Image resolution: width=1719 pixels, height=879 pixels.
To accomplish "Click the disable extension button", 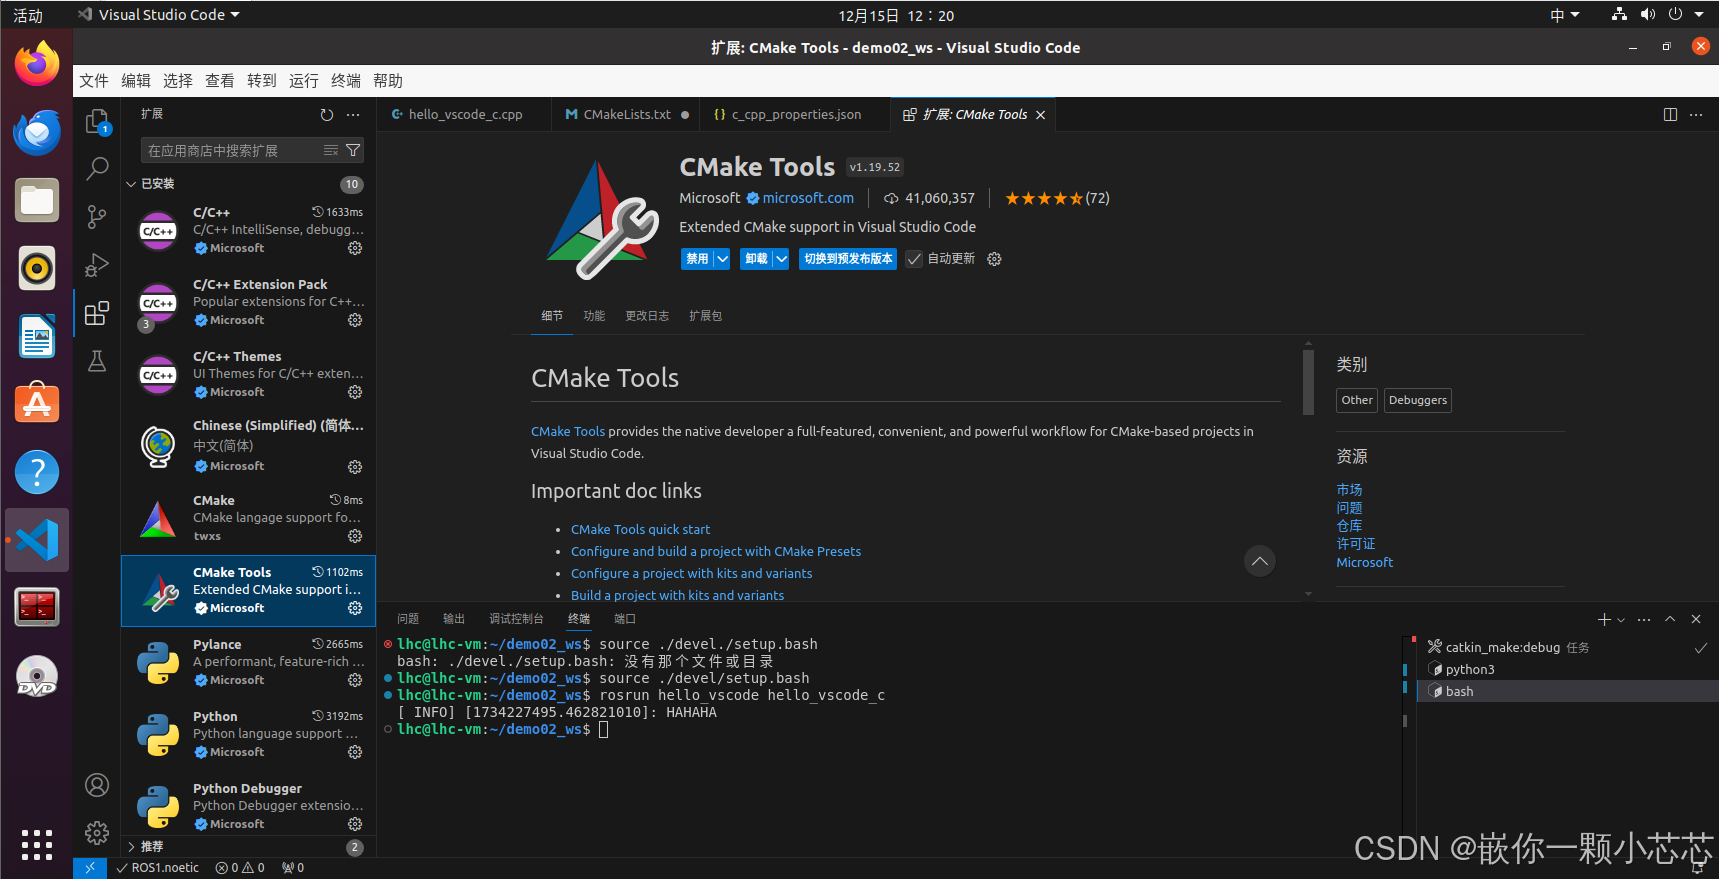I will pos(697,259).
